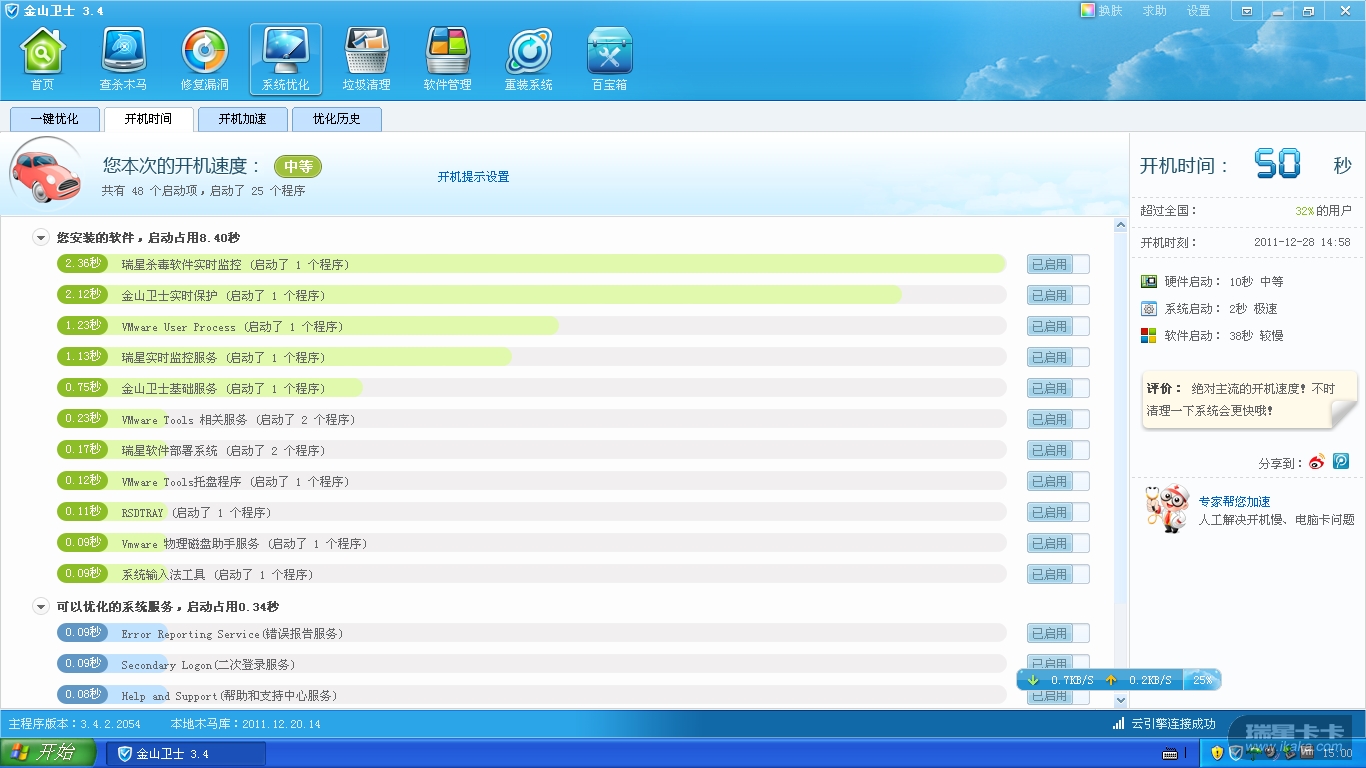Open the 开始 Start button
1366x768 pixels.
[48, 753]
